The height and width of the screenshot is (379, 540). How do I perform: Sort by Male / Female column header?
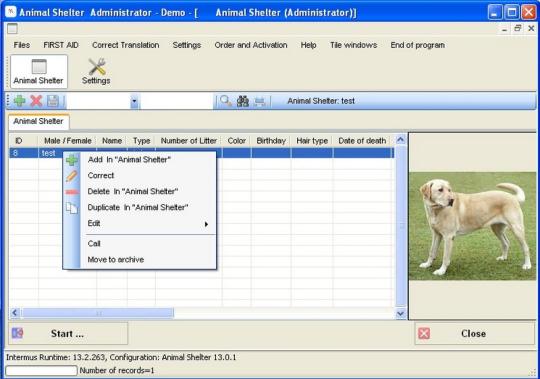[x=68, y=141]
